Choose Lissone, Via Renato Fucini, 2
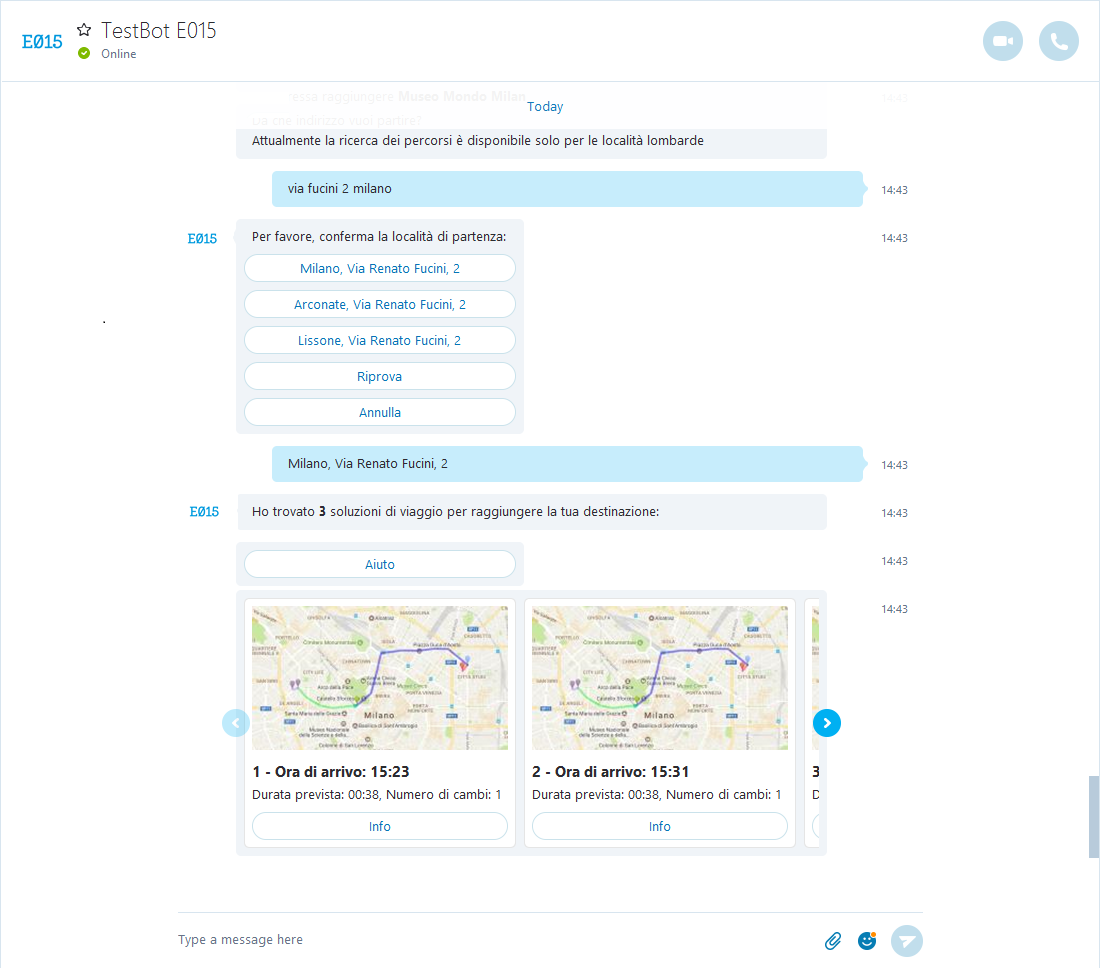Image resolution: width=1100 pixels, height=968 pixels. coord(380,340)
